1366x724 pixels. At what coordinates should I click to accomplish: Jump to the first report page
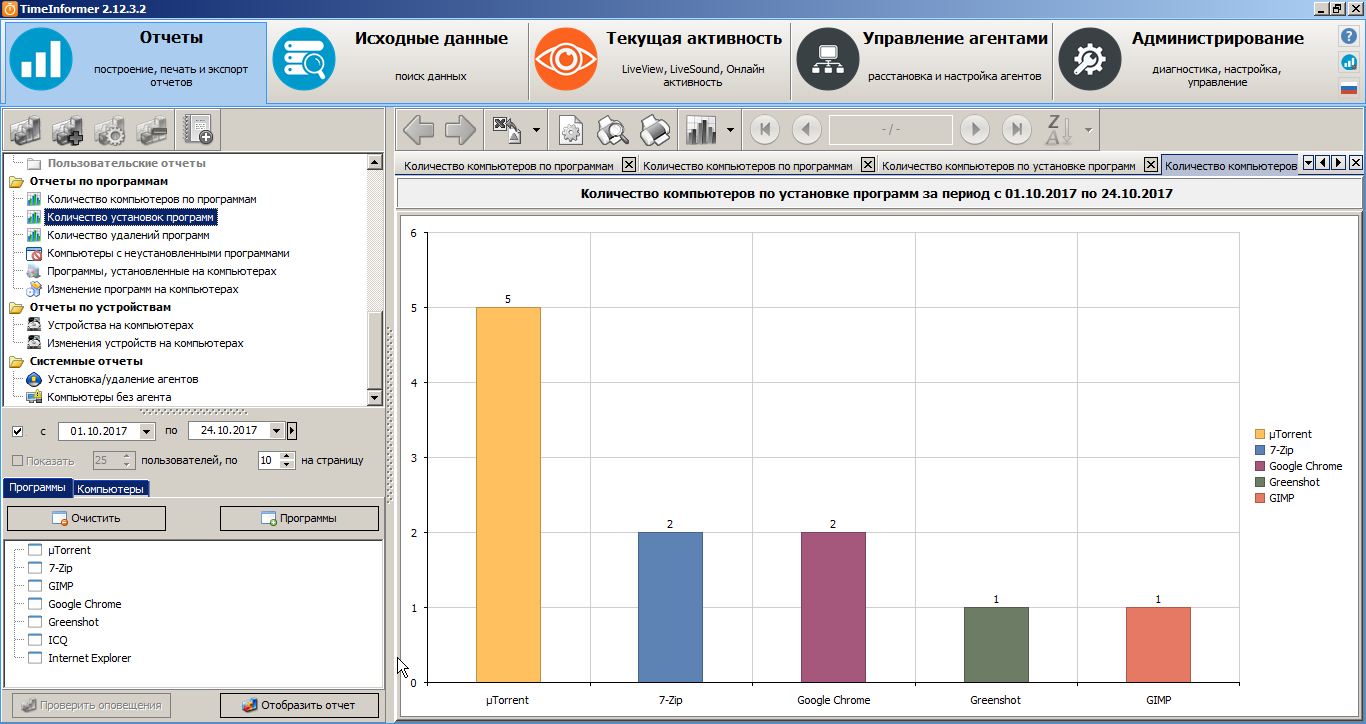764,129
